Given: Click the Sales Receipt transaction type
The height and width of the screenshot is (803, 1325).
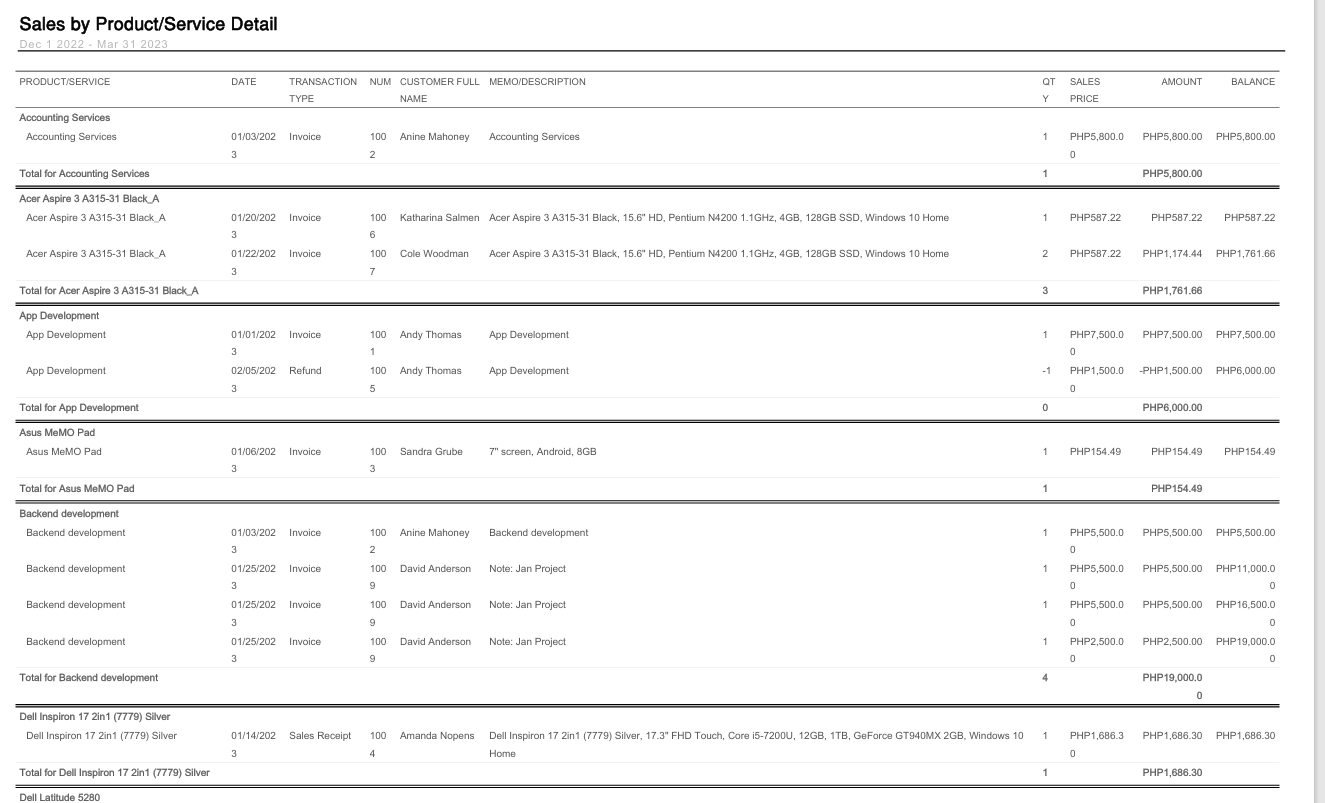Looking at the screenshot, I should pos(320,737).
